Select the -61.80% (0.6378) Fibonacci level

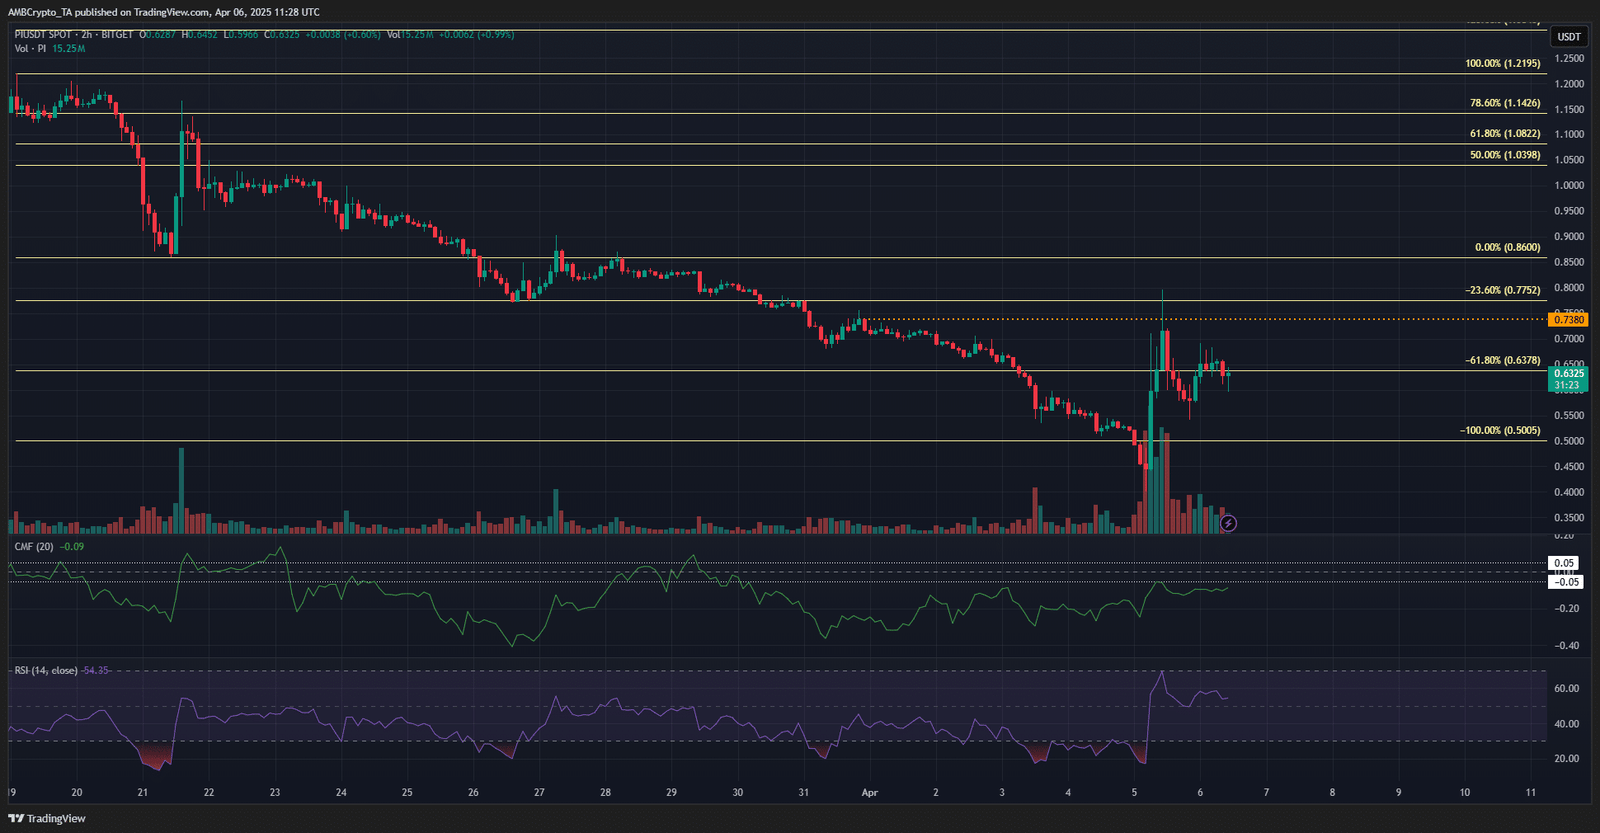click(x=1502, y=361)
